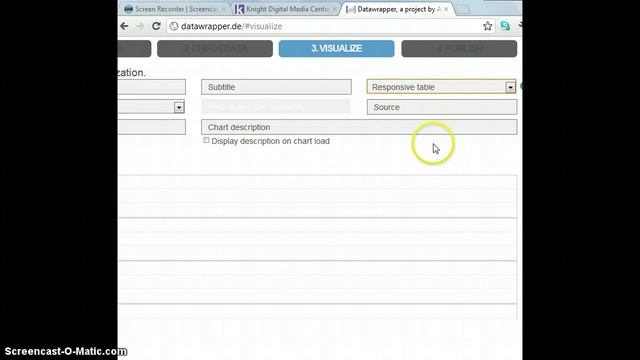
Task: Open the Responsive table dropdown
Action: click(x=442, y=87)
